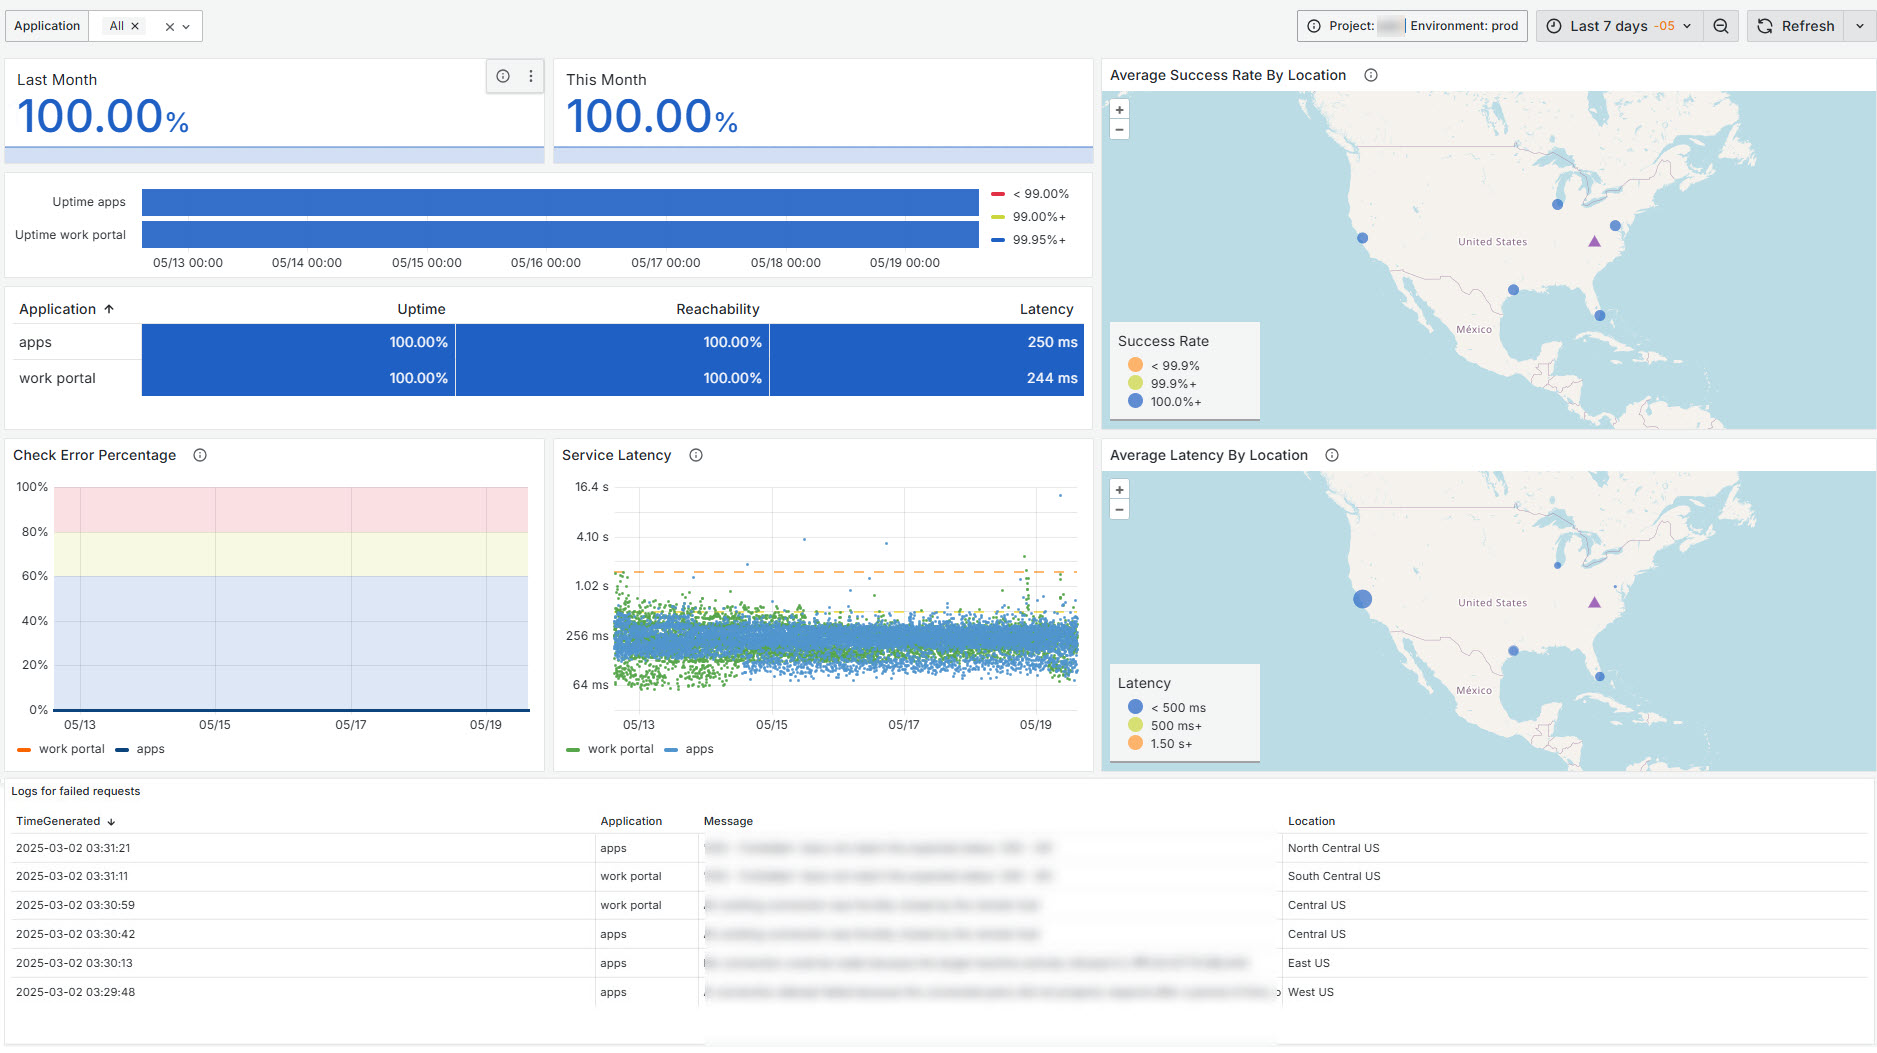Zoom out on the Success Rate map

point(1119,130)
